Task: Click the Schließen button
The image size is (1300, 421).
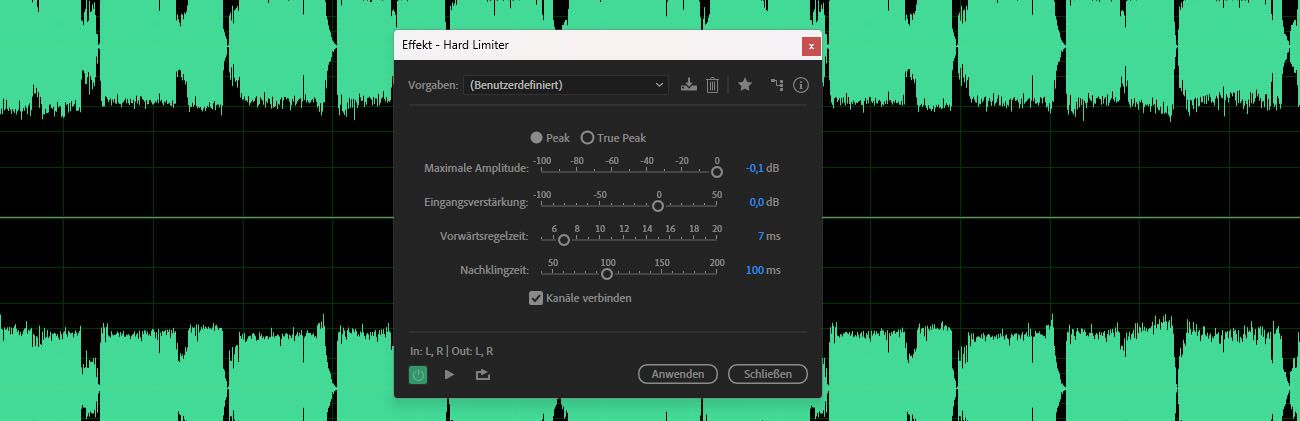Action: point(768,374)
